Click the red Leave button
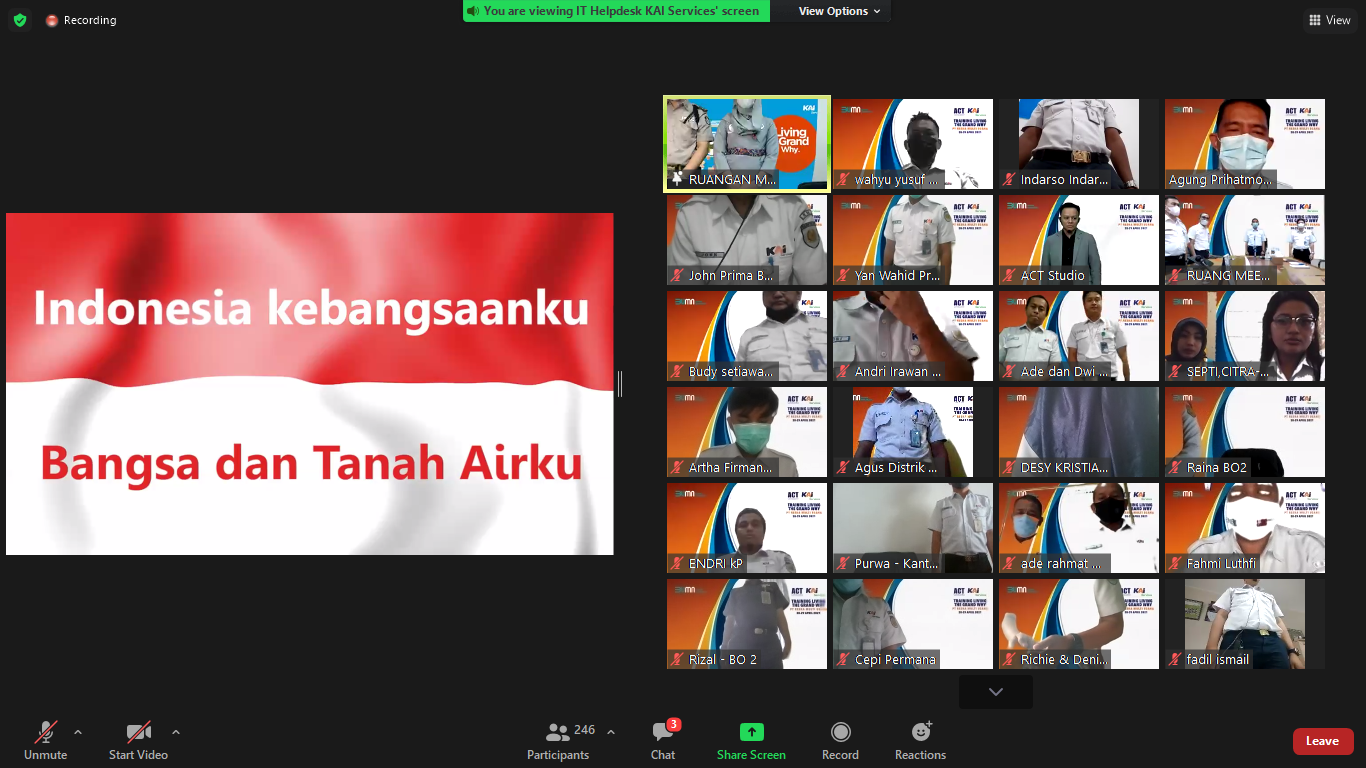Screen dimensions: 1366x768 pos(1322,741)
